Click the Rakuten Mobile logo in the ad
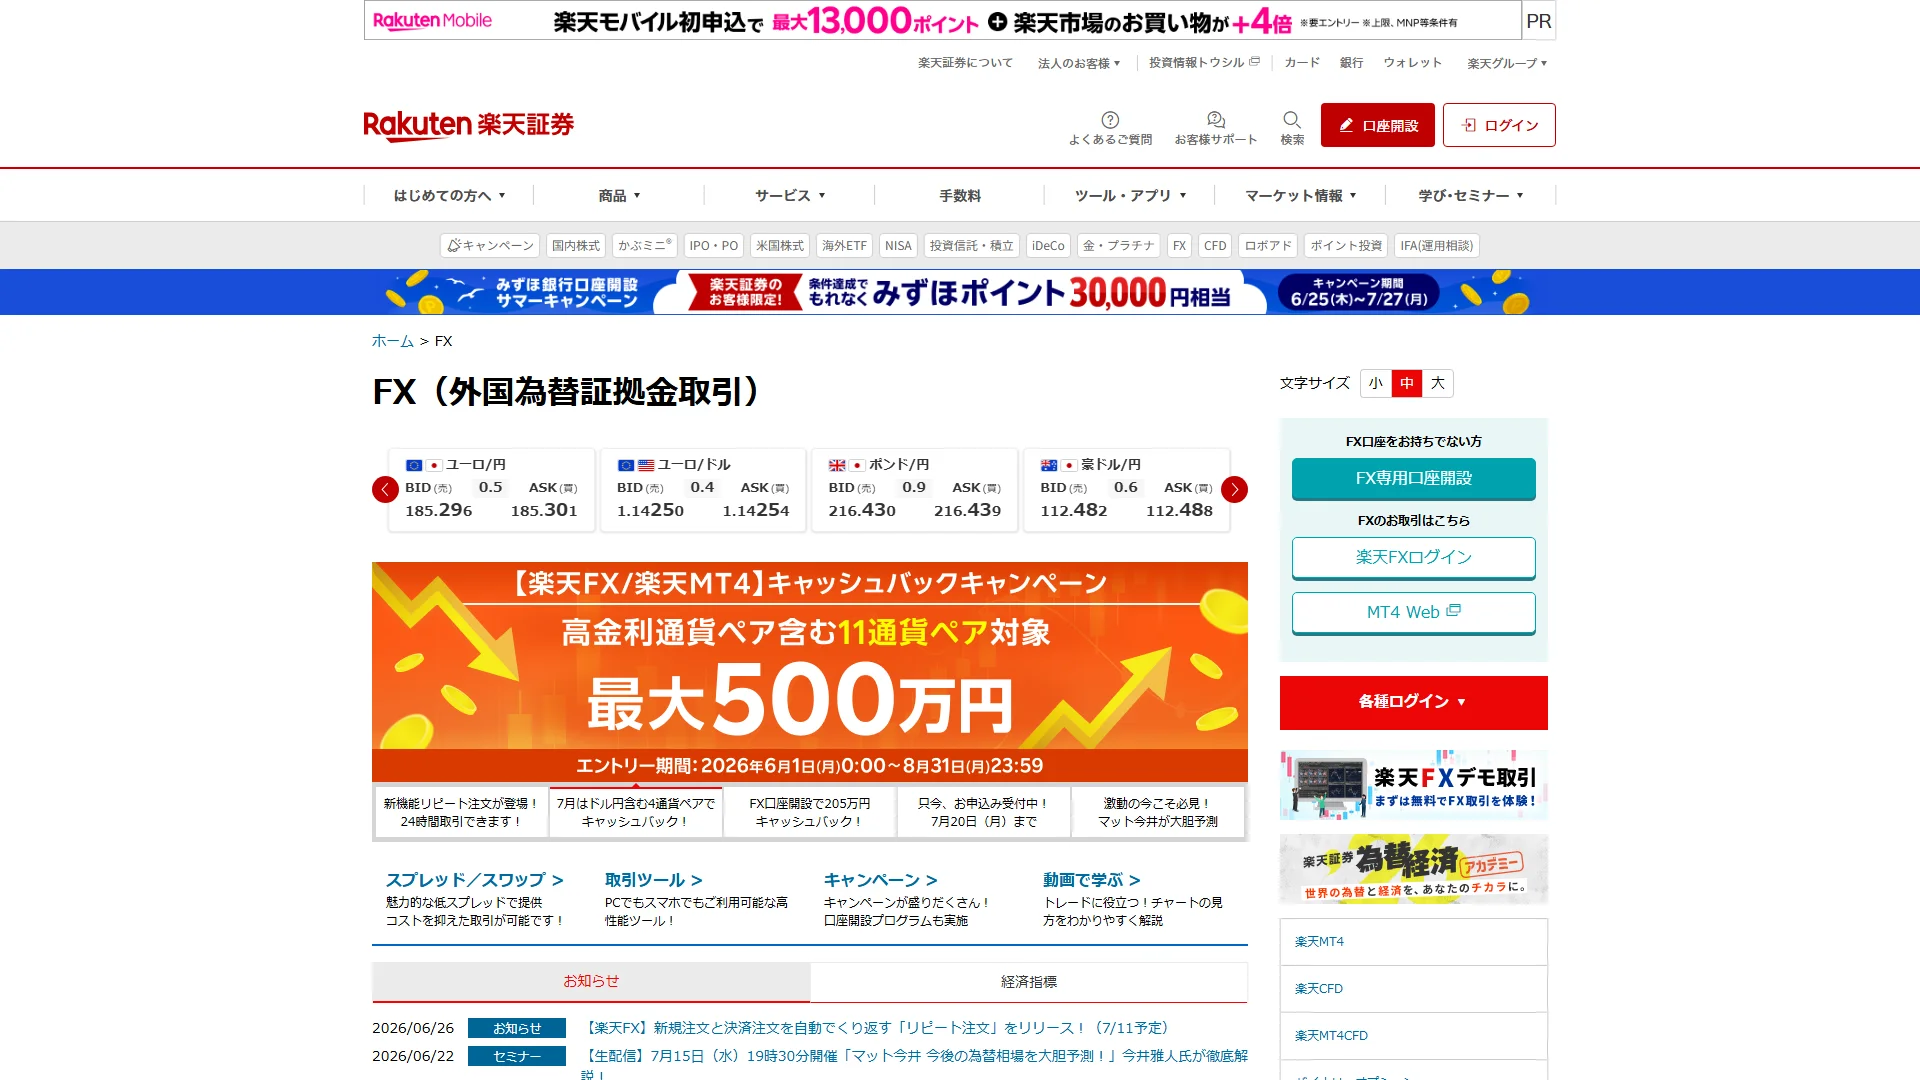The height and width of the screenshot is (1080, 1920). click(x=432, y=20)
